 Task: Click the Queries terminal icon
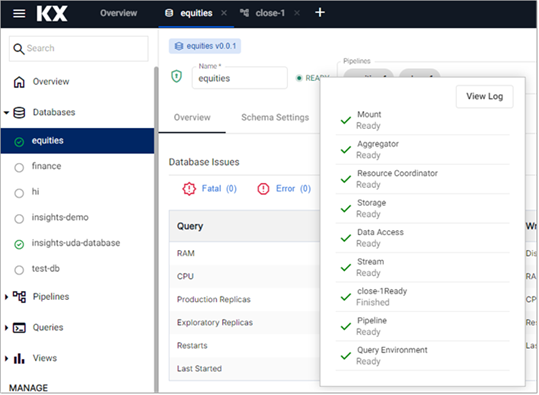pyautogui.click(x=19, y=328)
